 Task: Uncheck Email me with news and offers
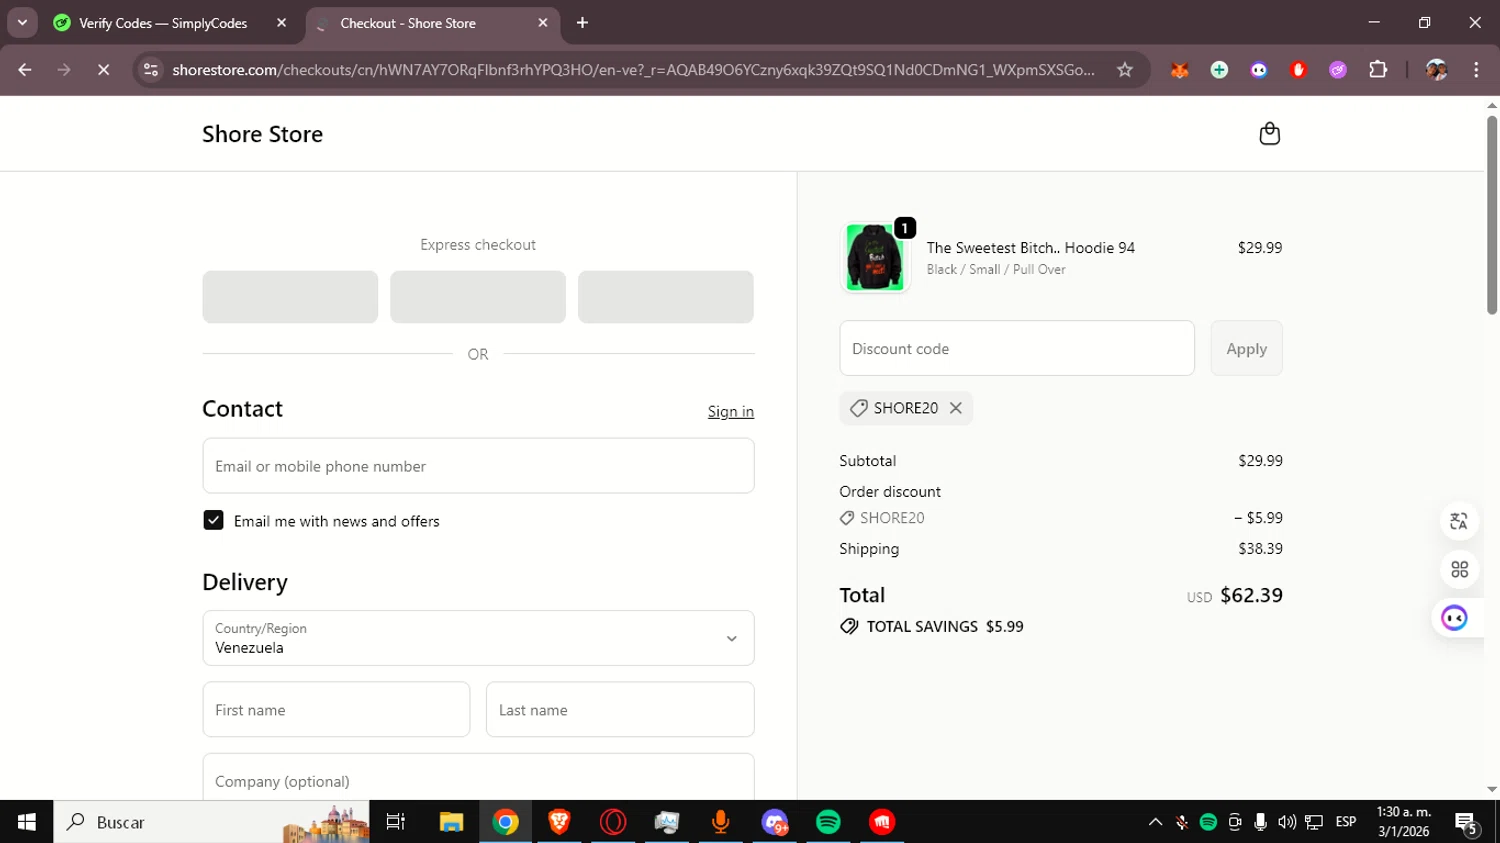coord(213,520)
